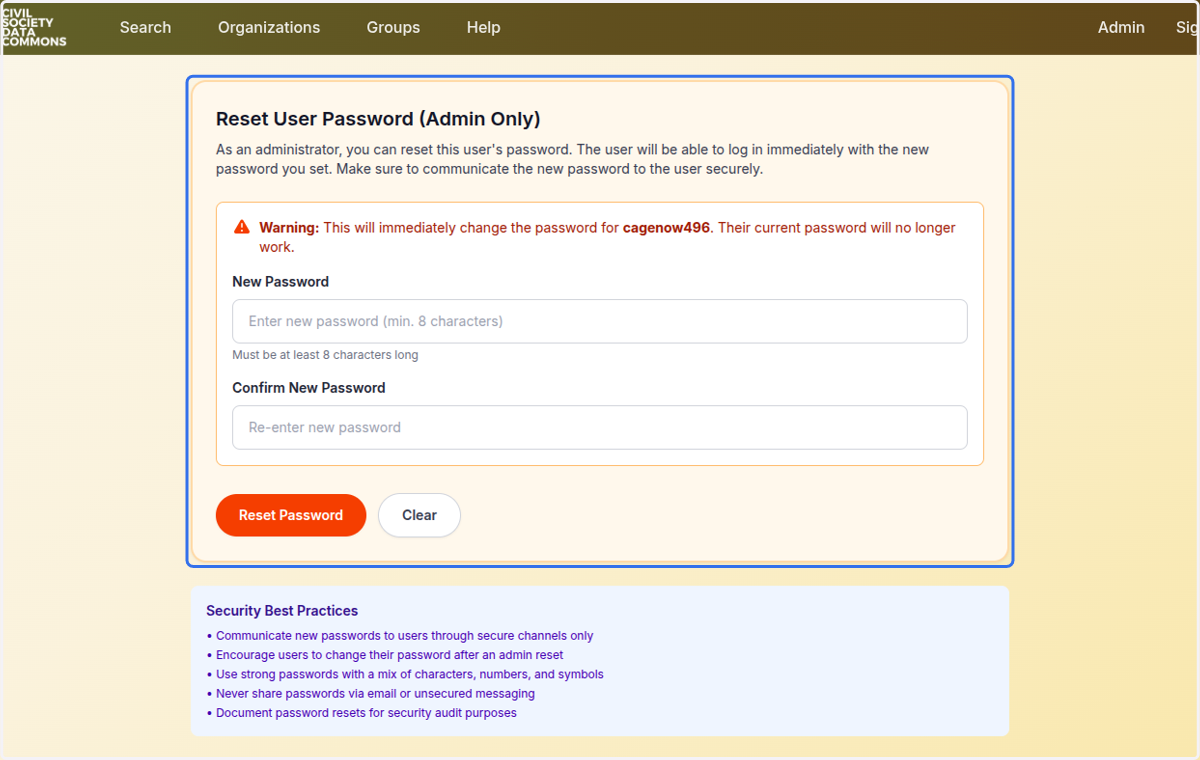This screenshot has height=760, width=1200.
Task: Click 'Never share passwords via email' bullet
Action: [371, 694]
